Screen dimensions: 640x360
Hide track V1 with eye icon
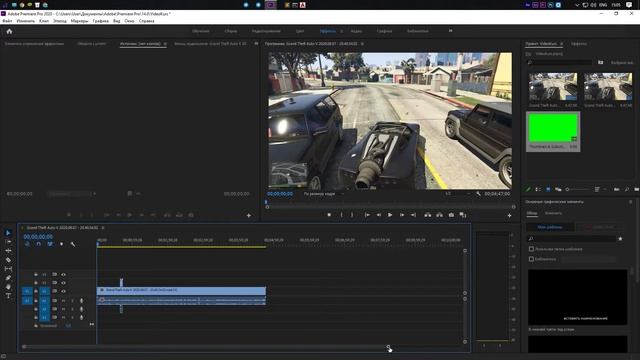click(63, 291)
